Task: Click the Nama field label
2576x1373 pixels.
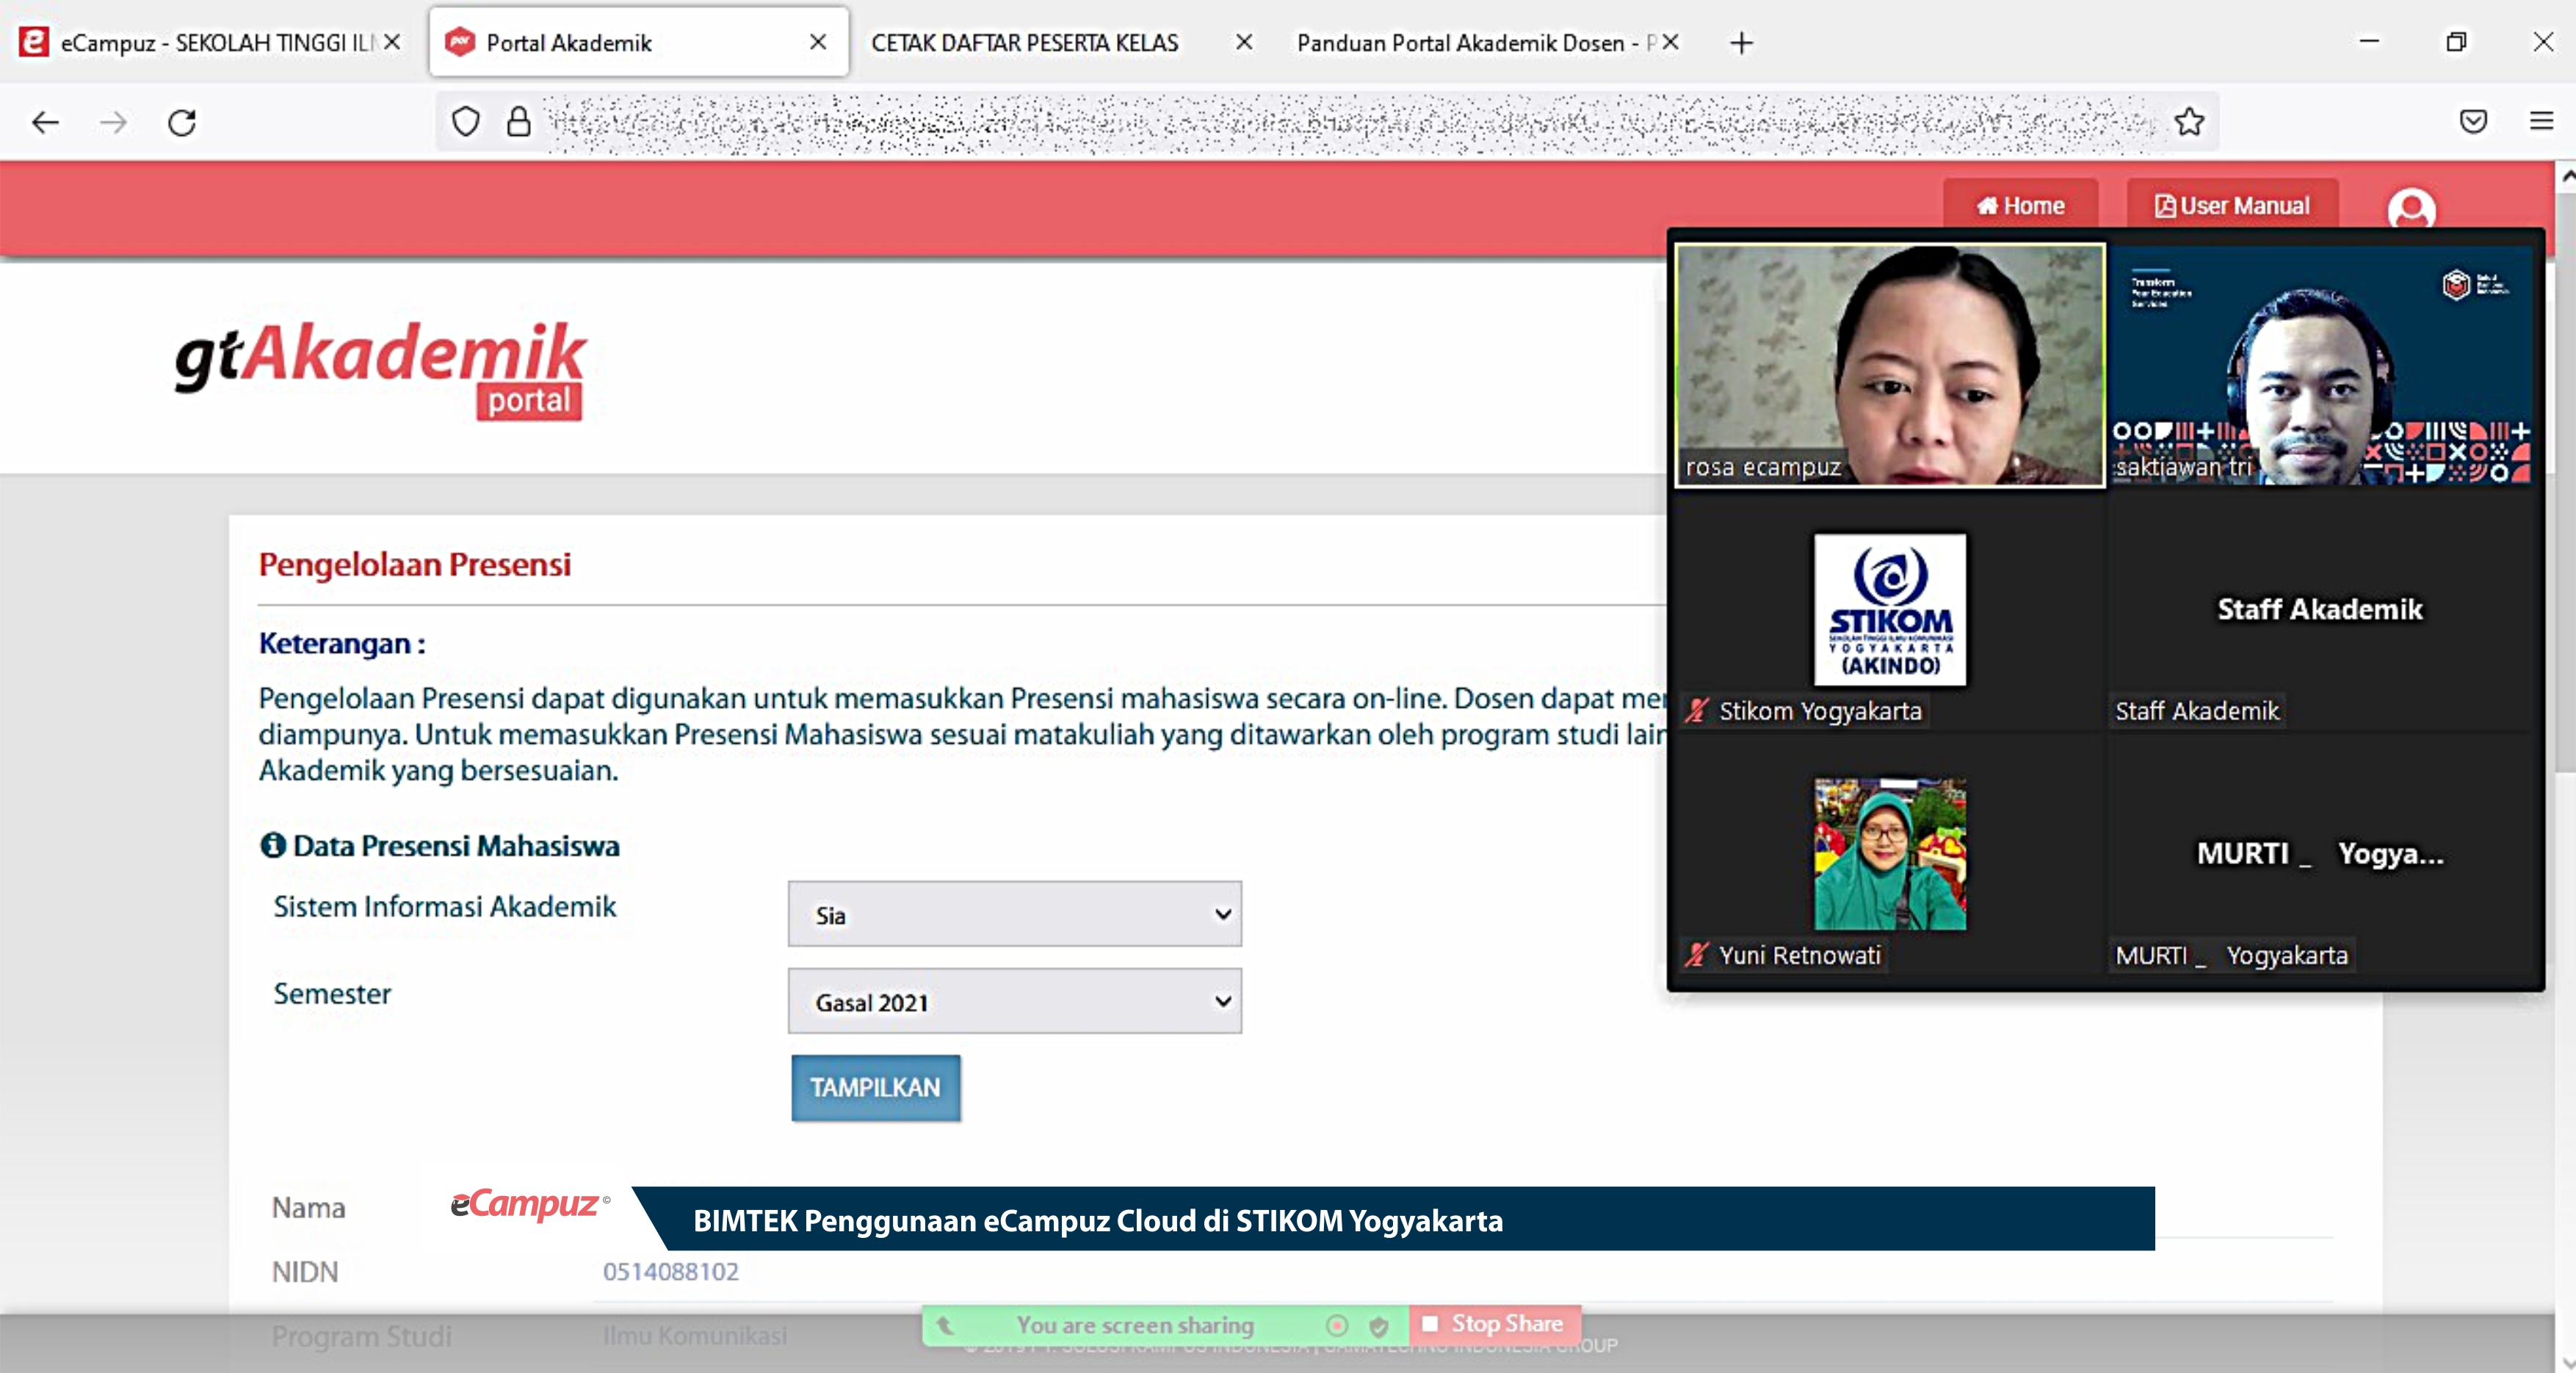Action: pos(308,1207)
